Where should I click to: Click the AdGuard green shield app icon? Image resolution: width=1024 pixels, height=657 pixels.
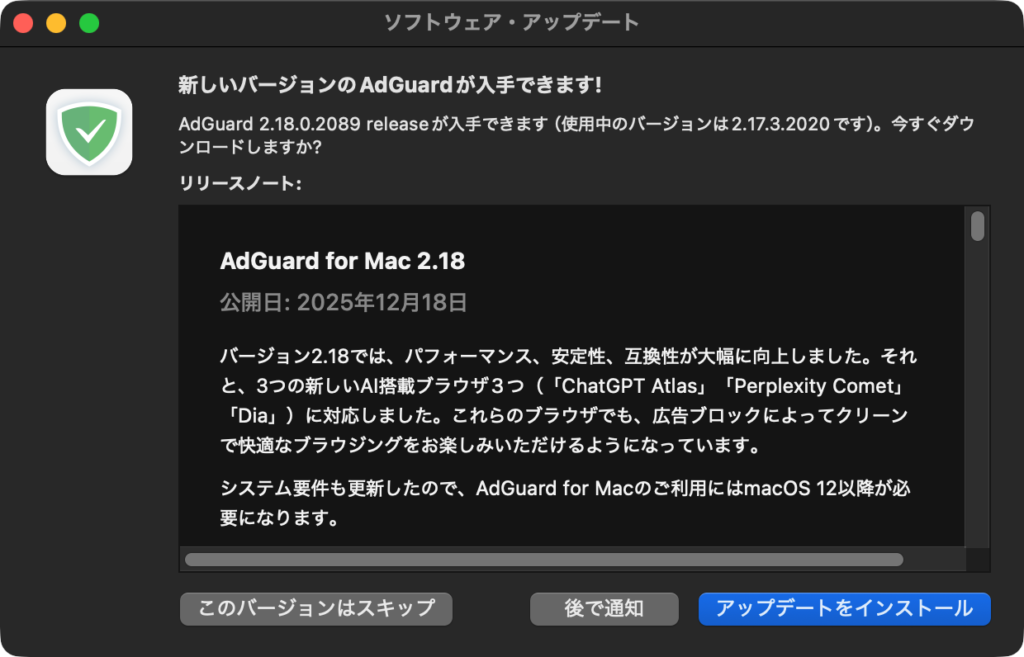tap(89, 132)
